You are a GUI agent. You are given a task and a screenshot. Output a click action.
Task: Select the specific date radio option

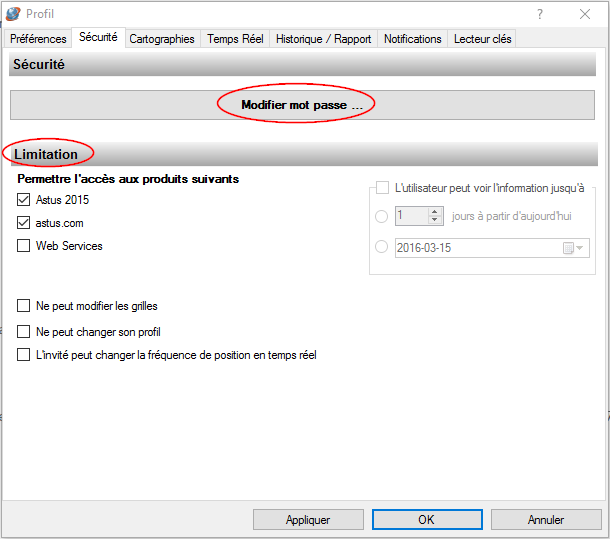point(381,248)
